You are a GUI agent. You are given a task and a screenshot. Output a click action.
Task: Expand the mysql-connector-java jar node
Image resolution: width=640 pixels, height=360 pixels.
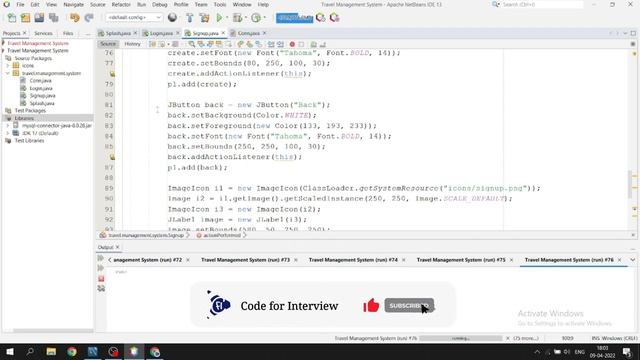pyautogui.click(x=7, y=126)
